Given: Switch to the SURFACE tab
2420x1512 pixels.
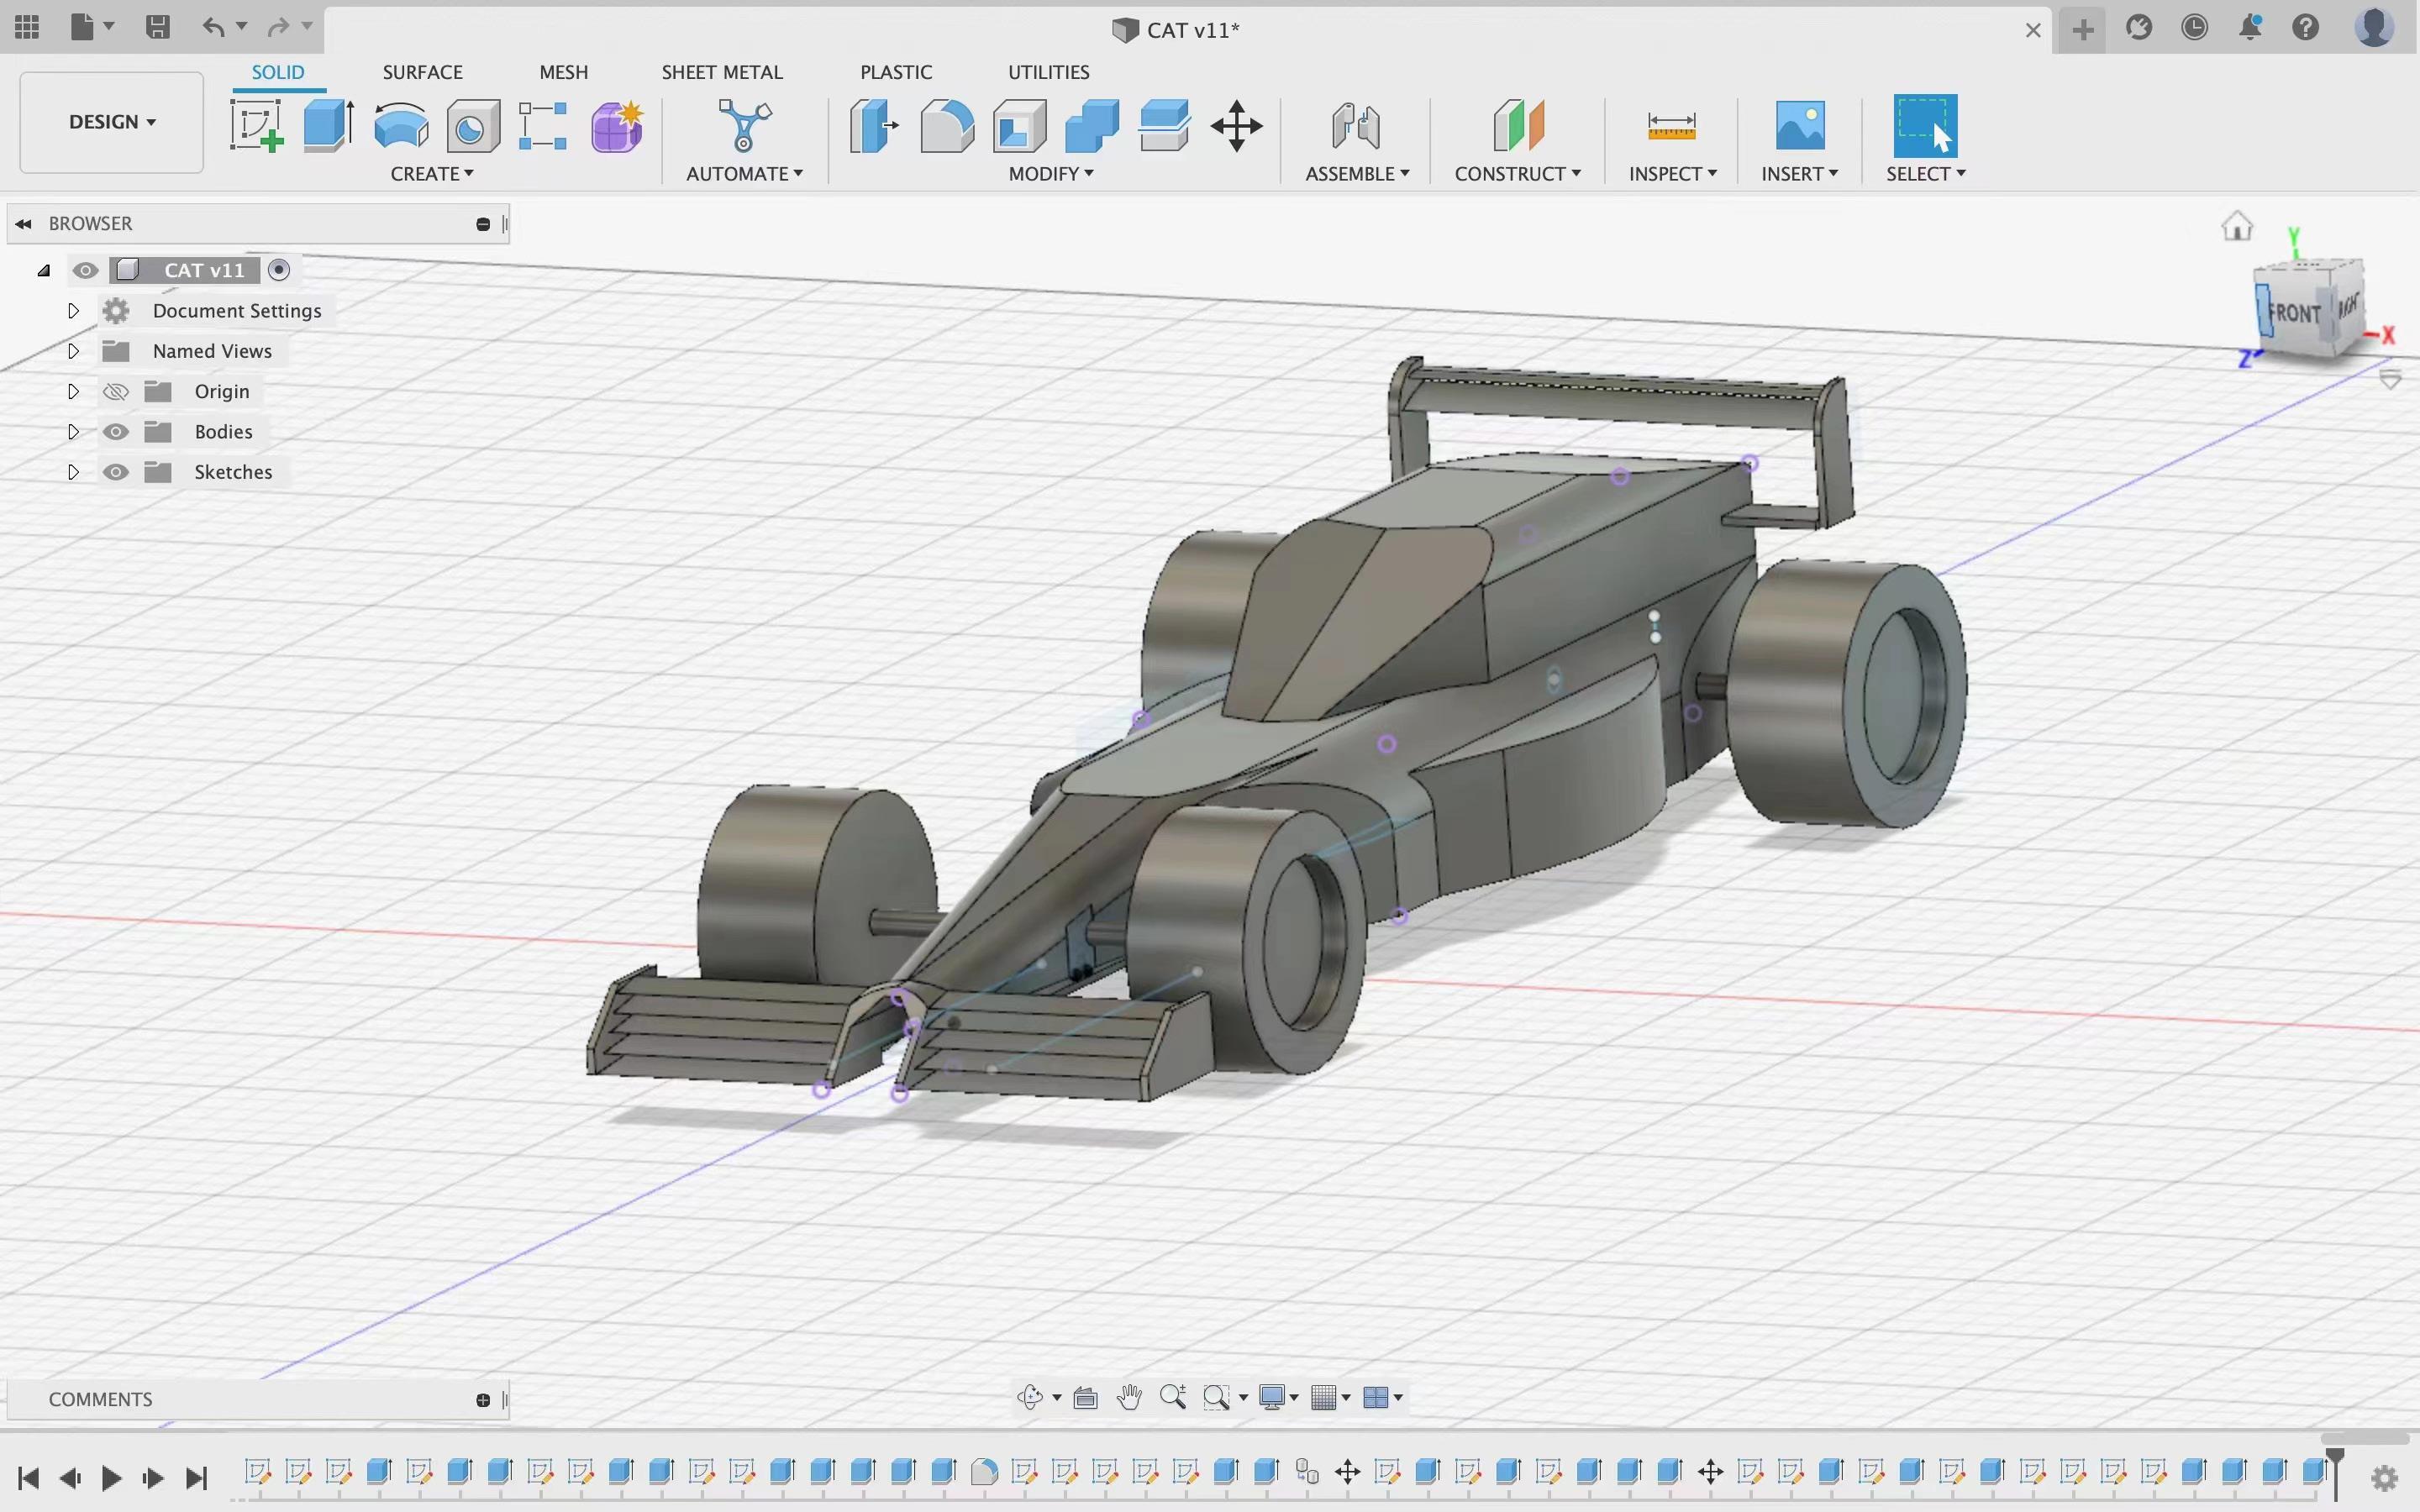Looking at the screenshot, I should [x=422, y=72].
